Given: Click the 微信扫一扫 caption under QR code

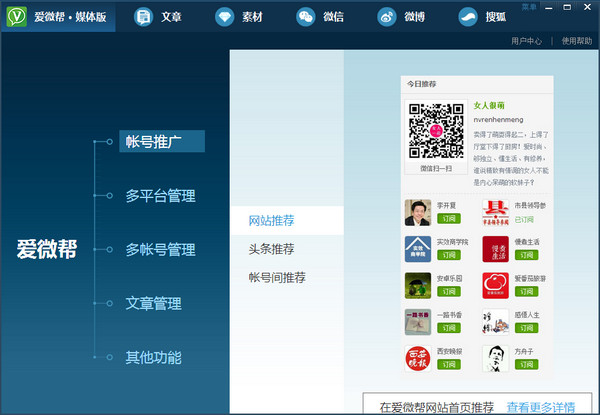Looking at the screenshot, I should coord(436,168).
